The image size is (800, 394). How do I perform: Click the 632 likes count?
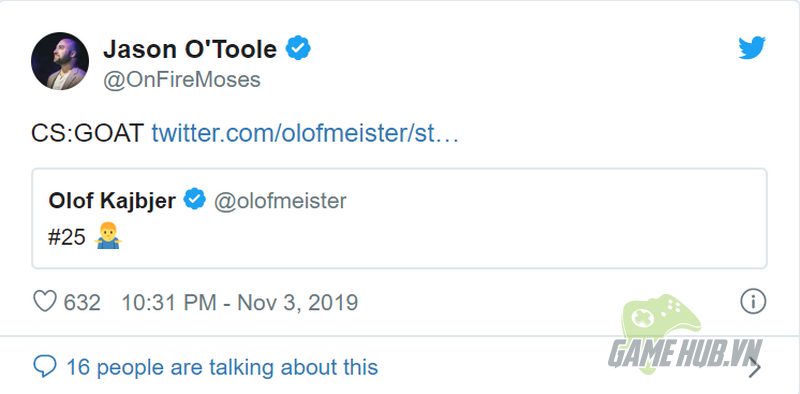82,302
